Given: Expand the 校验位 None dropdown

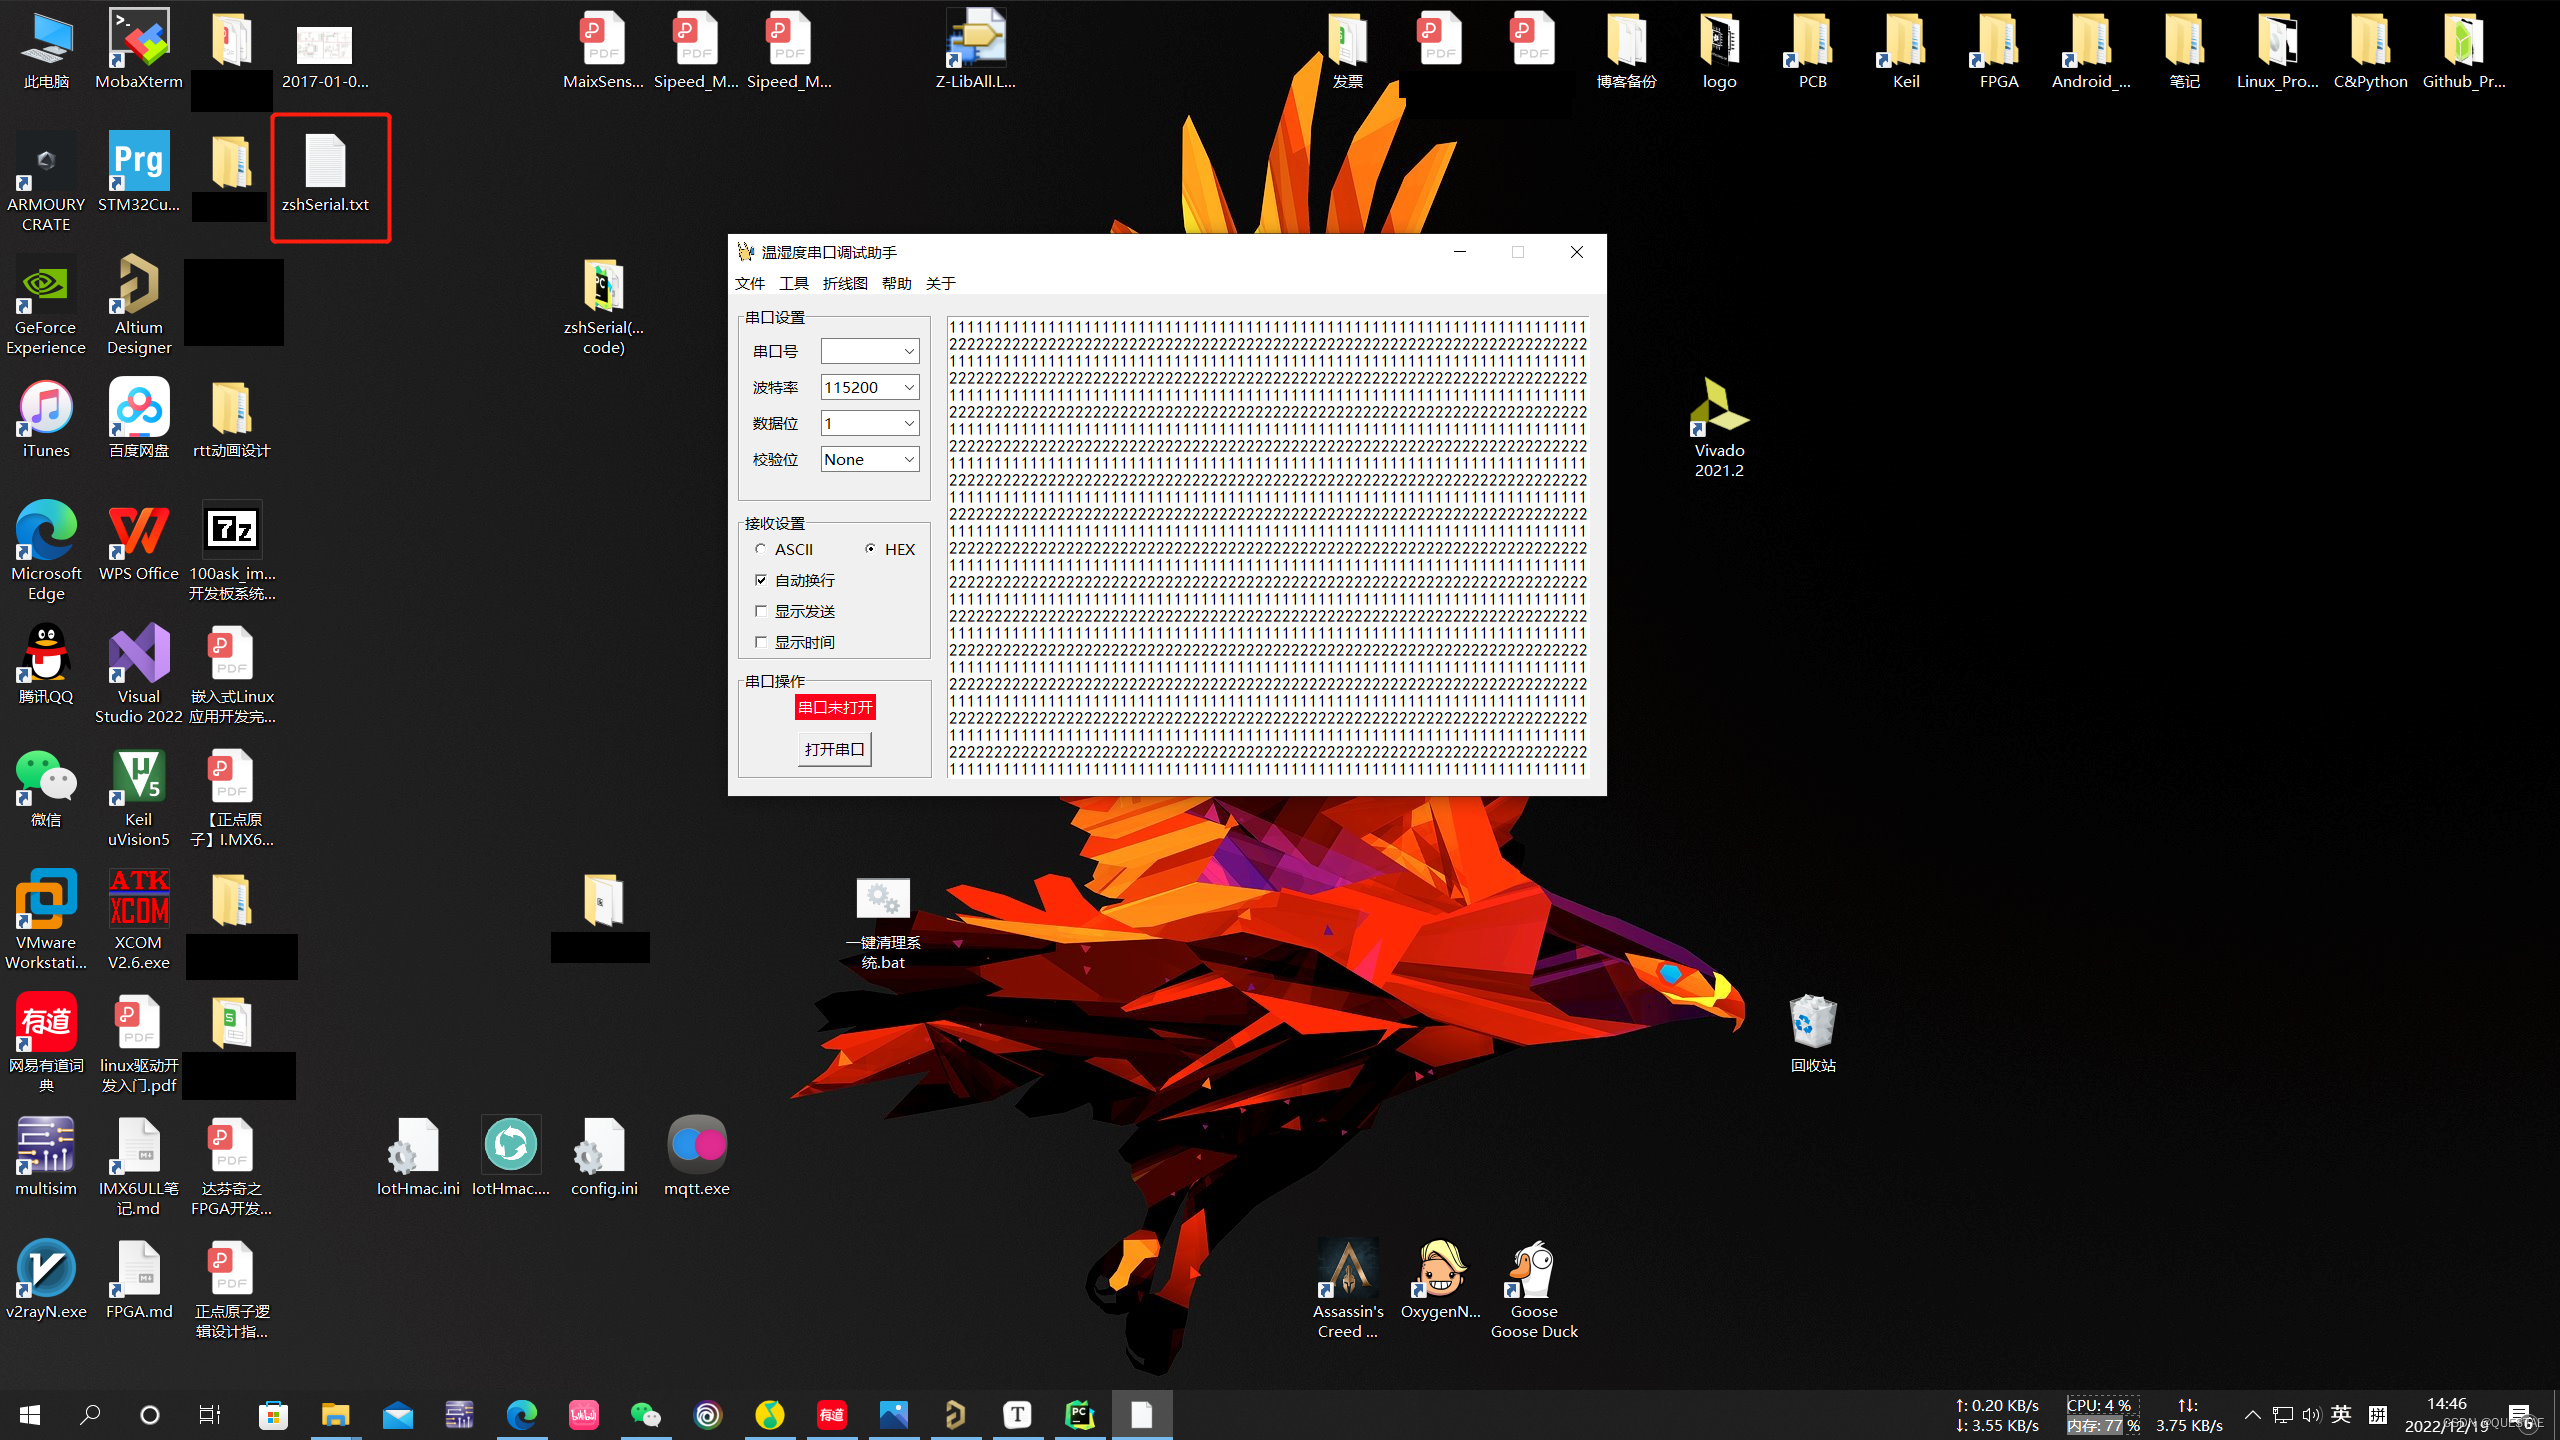Looking at the screenshot, I should (908, 459).
